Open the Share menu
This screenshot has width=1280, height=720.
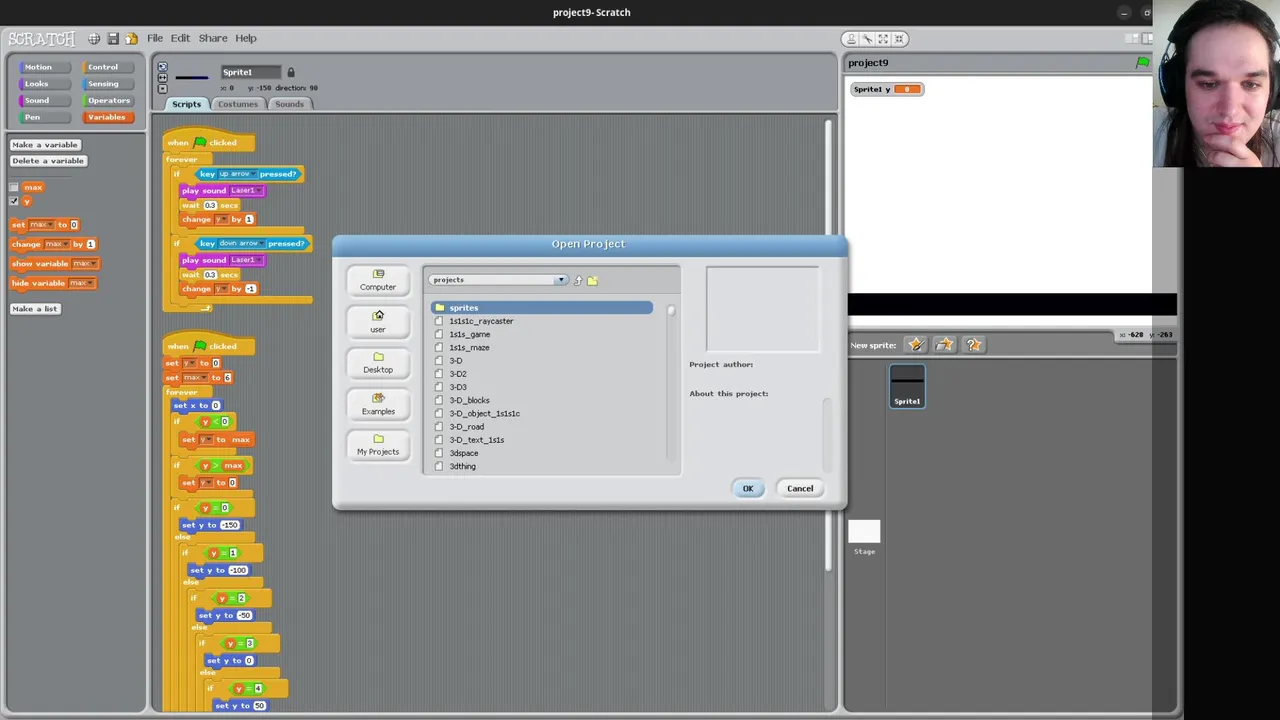[x=213, y=38]
